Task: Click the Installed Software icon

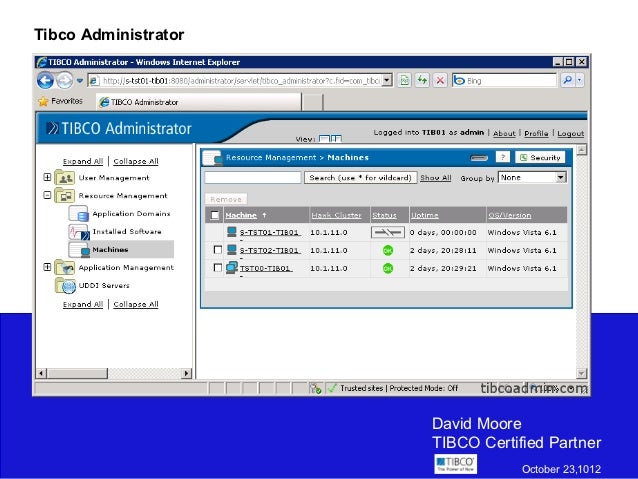Action: tap(79, 232)
